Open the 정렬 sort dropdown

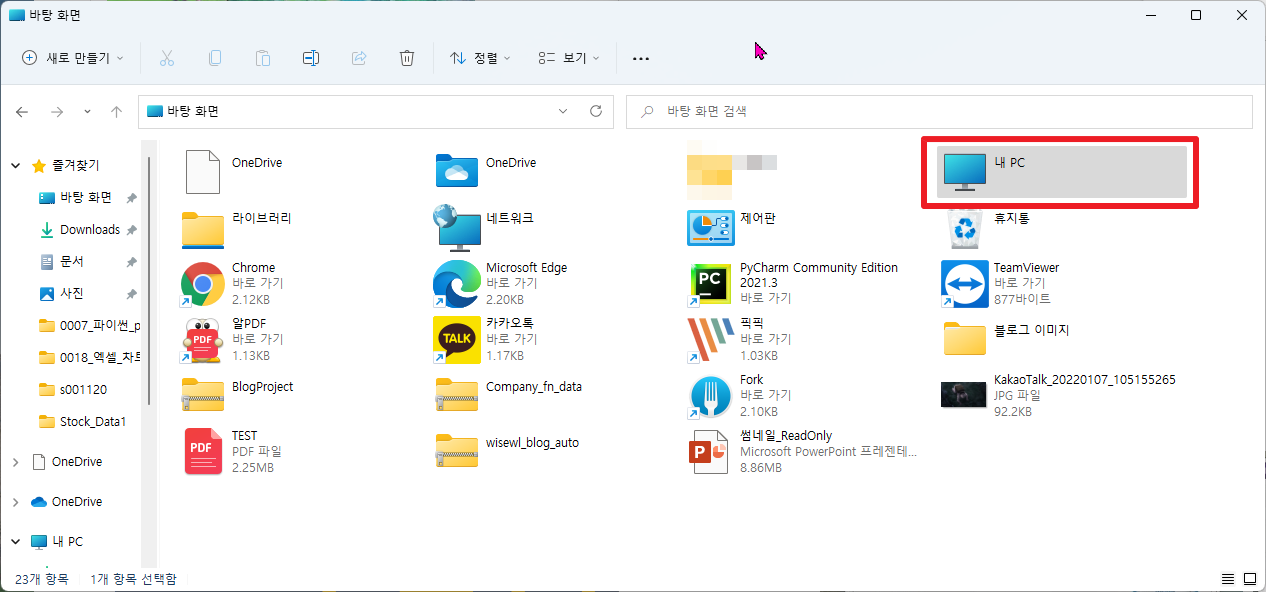click(480, 58)
